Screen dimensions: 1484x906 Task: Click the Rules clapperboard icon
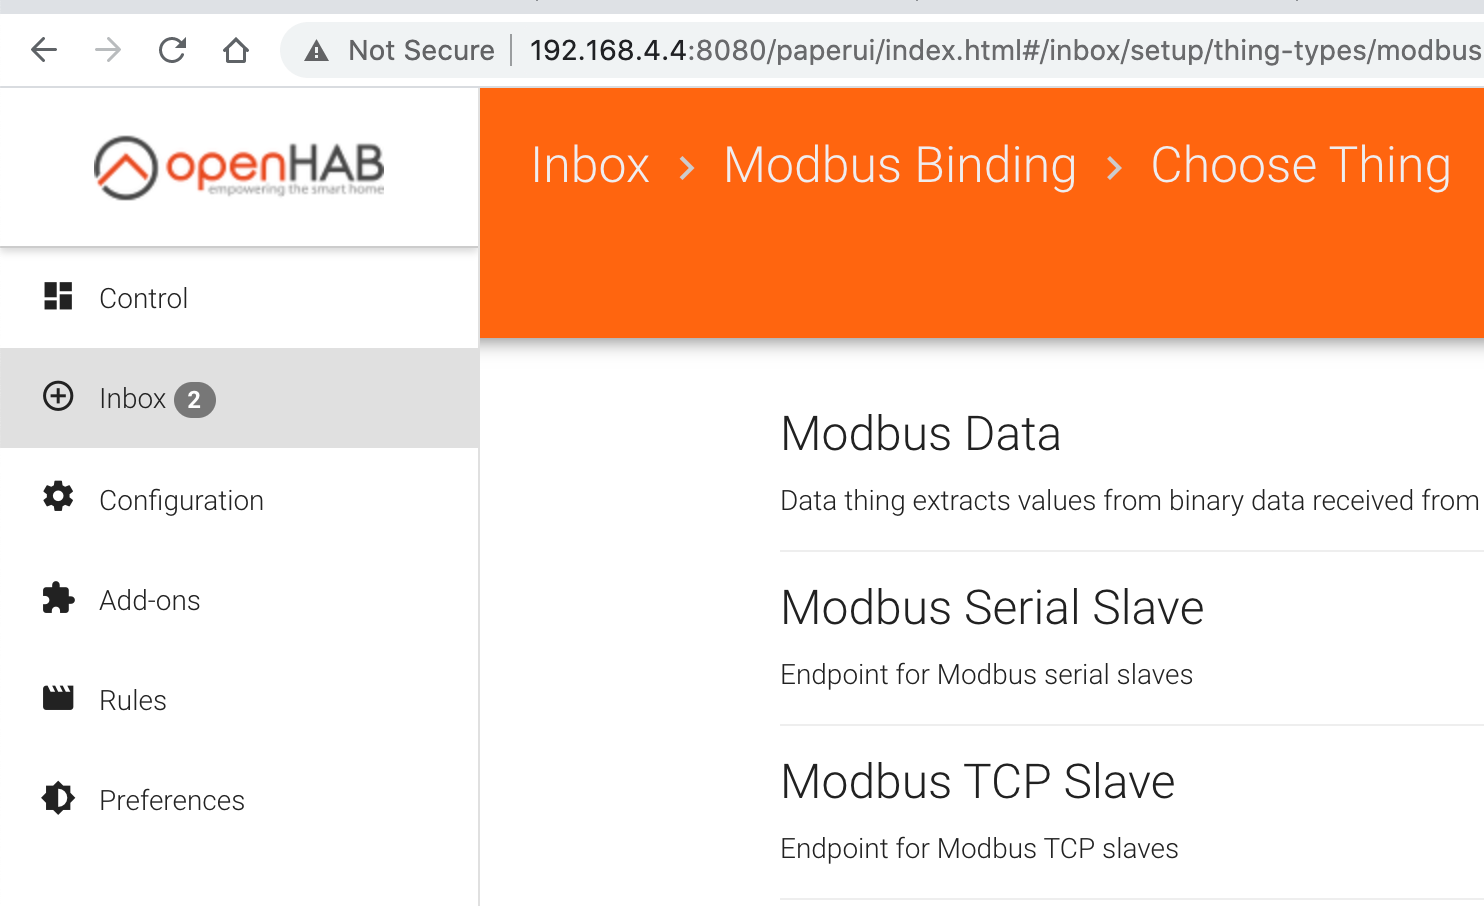coord(58,698)
